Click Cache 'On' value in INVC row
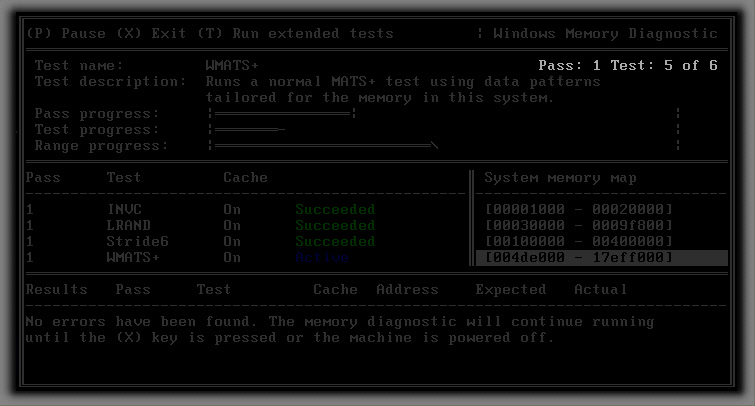Viewport: 755px width, 406px height. pyautogui.click(x=232, y=210)
